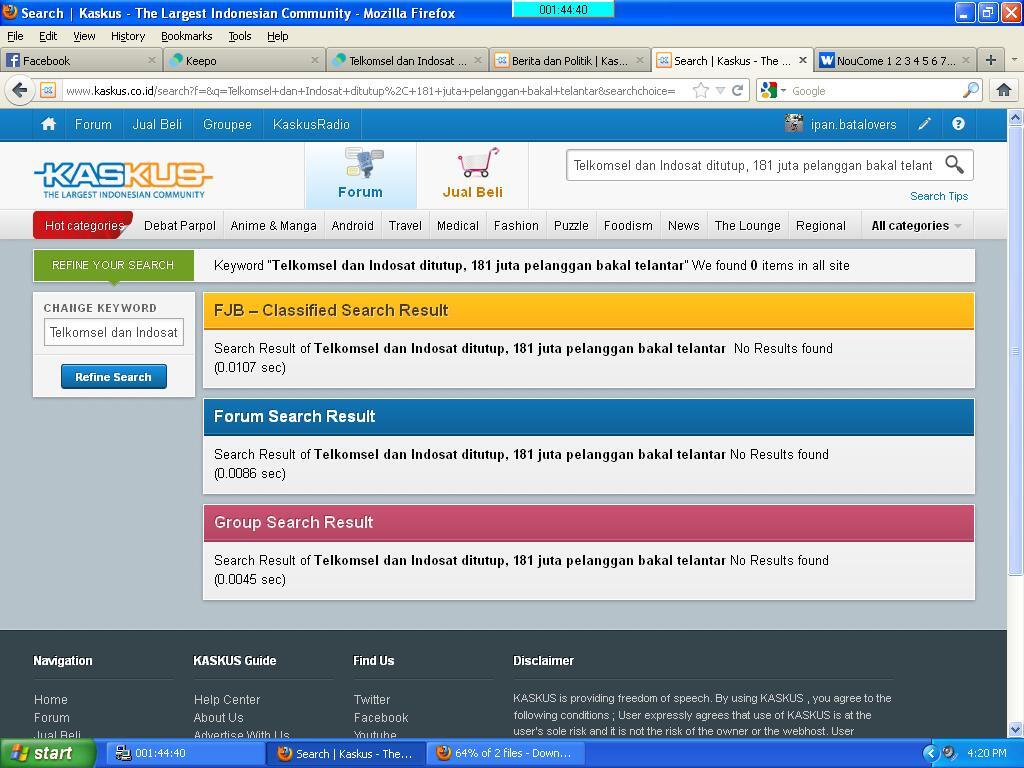This screenshot has height=768, width=1024.
Task: Select the Foodism category
Action: click(628, 226)
